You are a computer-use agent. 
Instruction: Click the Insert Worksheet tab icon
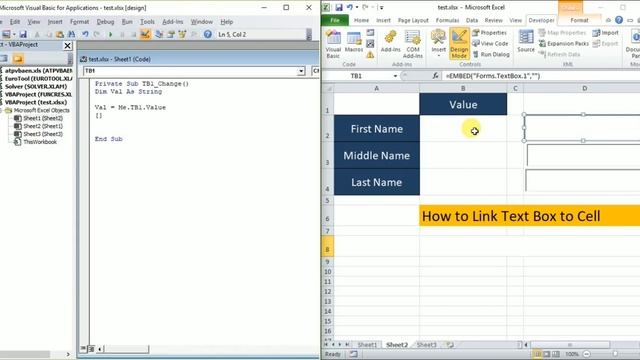pyautogui.click(x=450, y=345)
